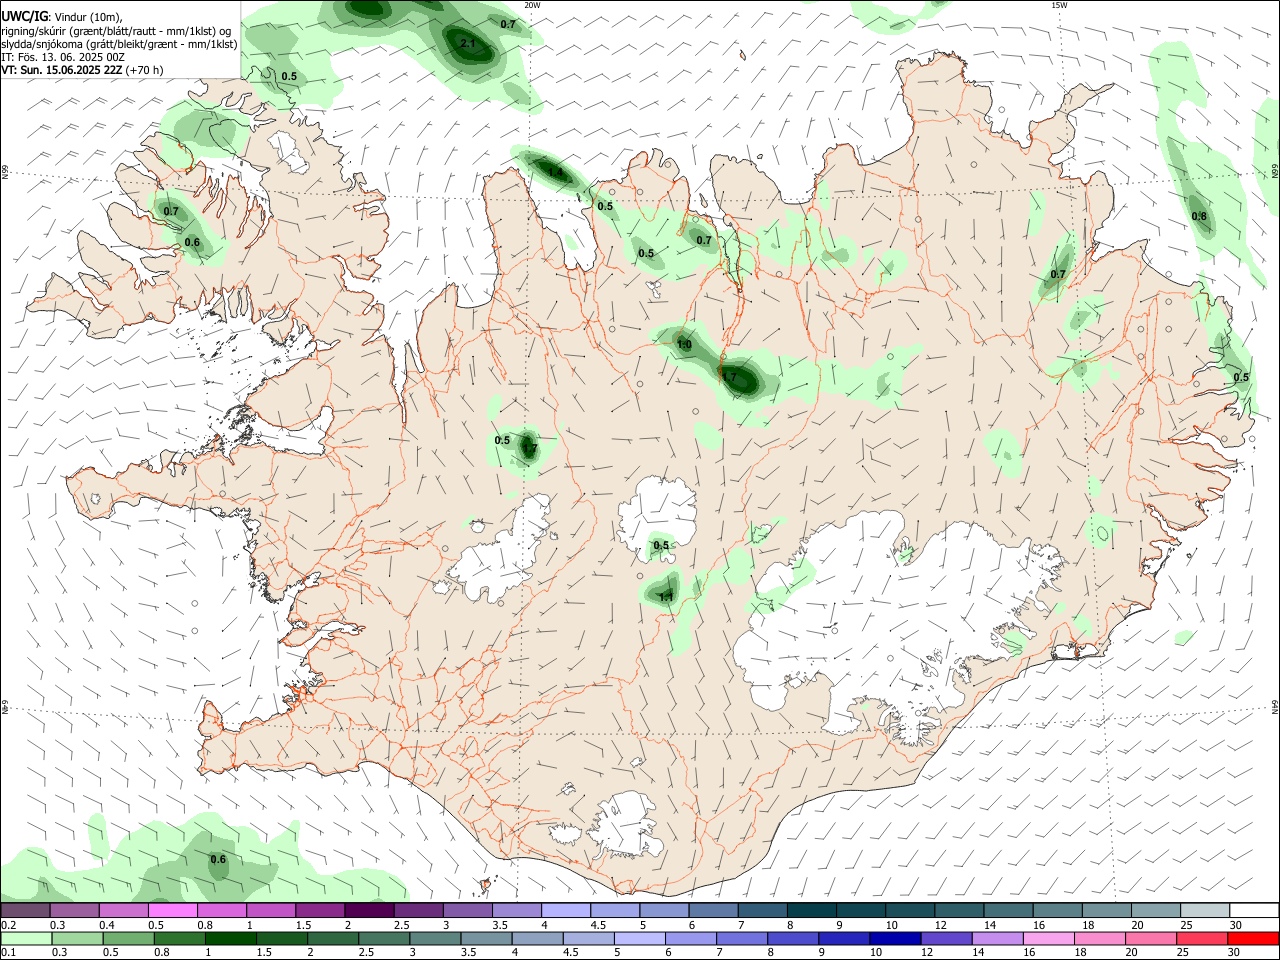Screen dimensions: 1280x960
Task: Pick the 8 mm blue rain legend swatch
Action: (x=795, y=939)
